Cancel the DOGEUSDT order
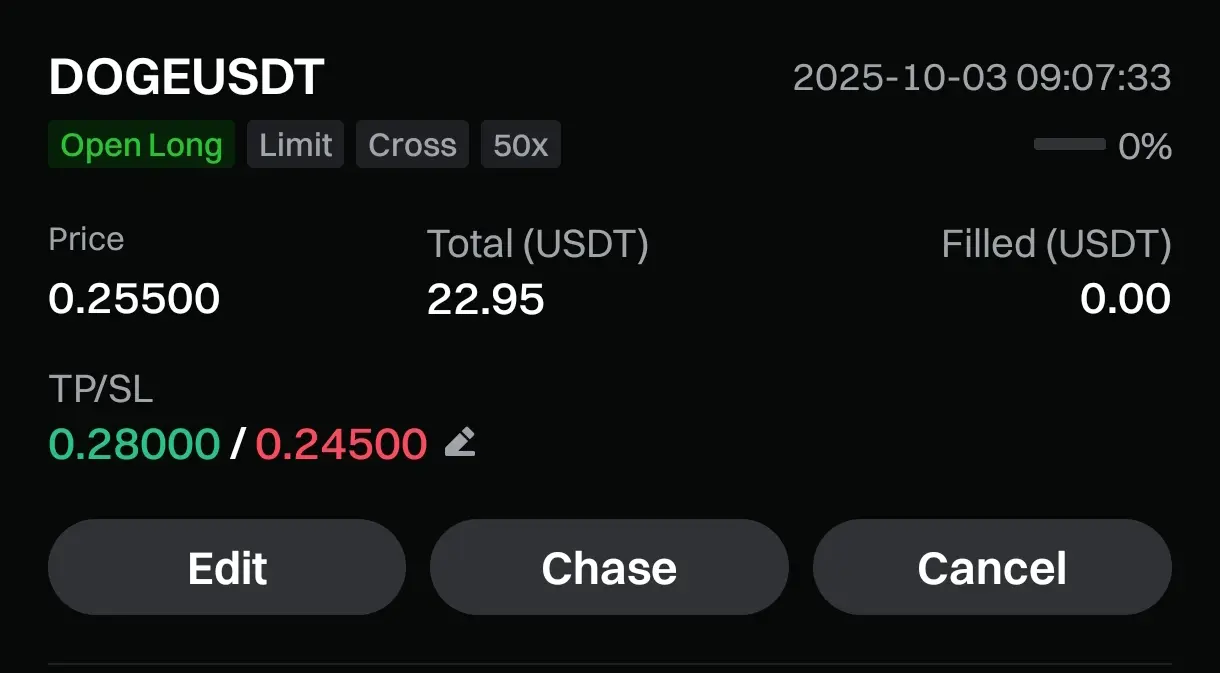1220x673 pixels. coord(992,567)
